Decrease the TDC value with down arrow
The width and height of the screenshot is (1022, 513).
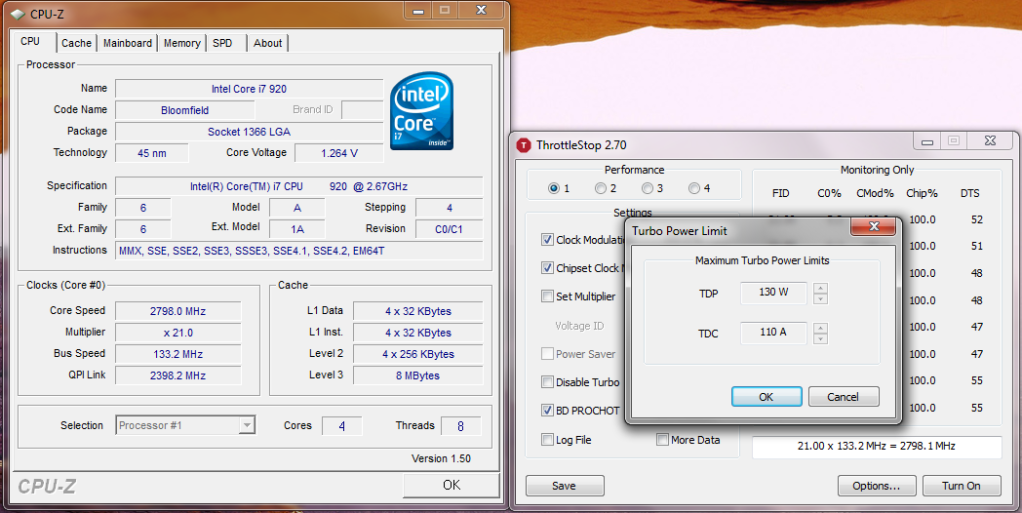821,338
